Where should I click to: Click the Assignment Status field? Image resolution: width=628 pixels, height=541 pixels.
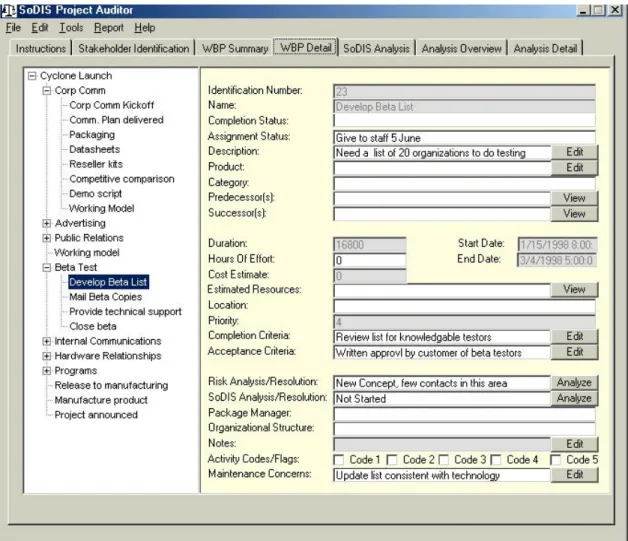[464, 137]
